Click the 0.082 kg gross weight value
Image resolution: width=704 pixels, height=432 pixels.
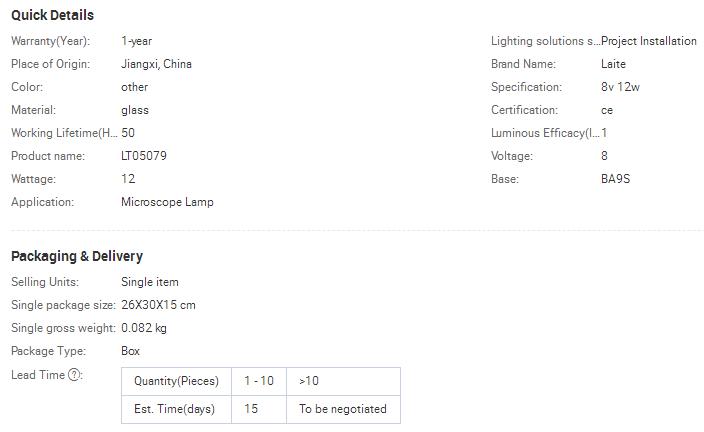[144, 328]
